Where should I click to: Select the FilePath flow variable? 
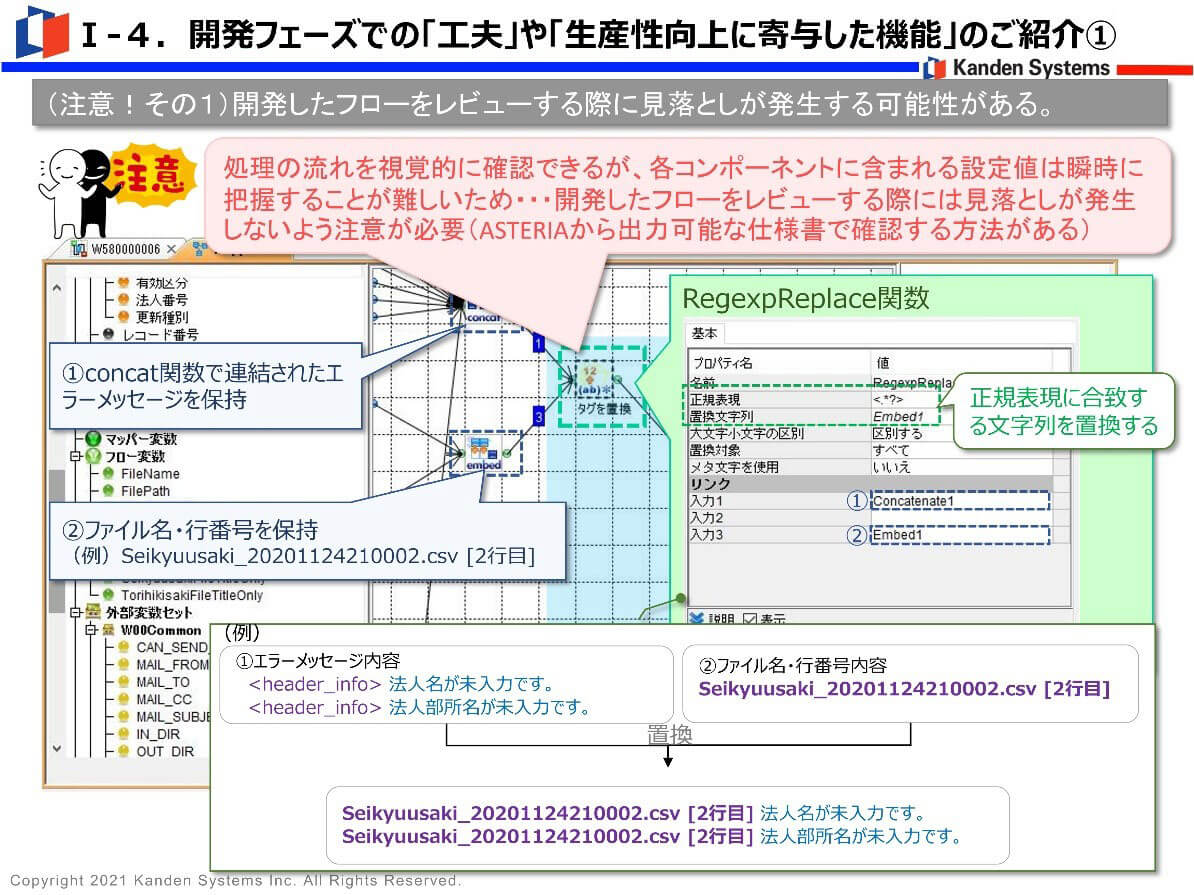145,491
